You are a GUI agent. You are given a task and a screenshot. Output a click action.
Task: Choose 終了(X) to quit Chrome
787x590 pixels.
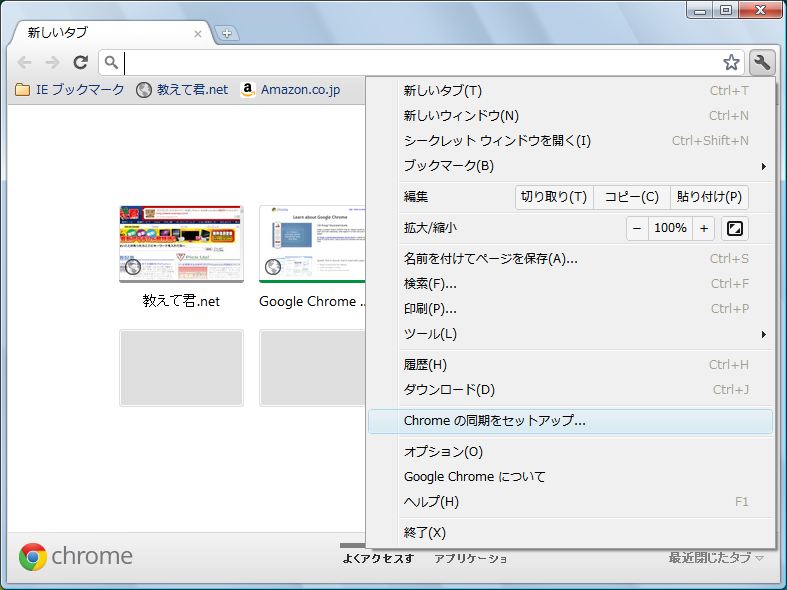[571, 533]
